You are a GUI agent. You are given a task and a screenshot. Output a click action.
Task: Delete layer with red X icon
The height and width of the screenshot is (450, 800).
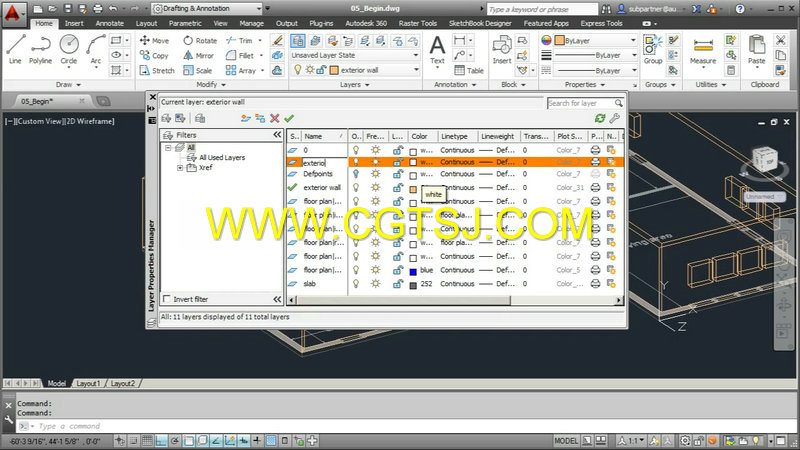pyautogui.click(x=274, y=118)
